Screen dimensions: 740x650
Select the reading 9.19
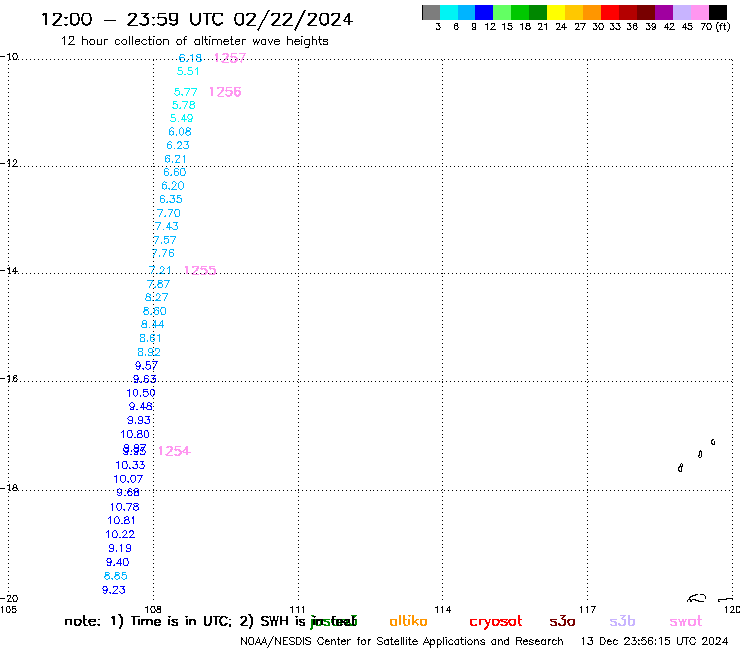tap(120, 549)
